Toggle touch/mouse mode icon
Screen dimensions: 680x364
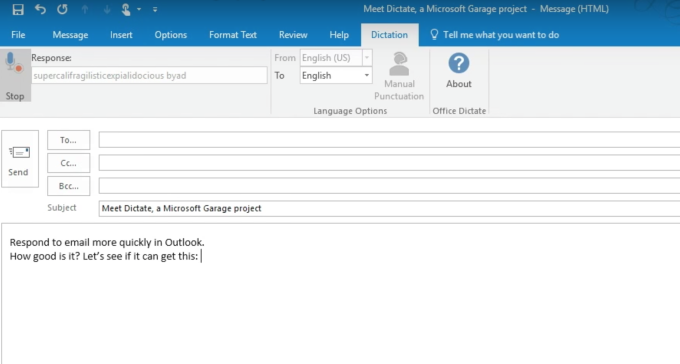(126, 9)
